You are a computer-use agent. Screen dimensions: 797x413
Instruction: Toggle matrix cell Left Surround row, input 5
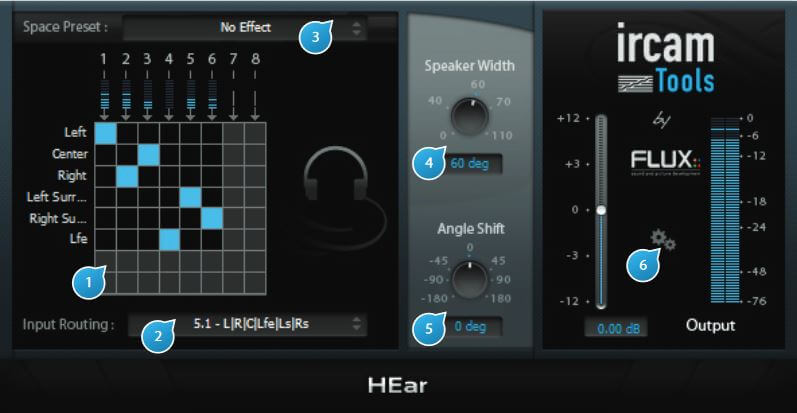tap(191, 198)
